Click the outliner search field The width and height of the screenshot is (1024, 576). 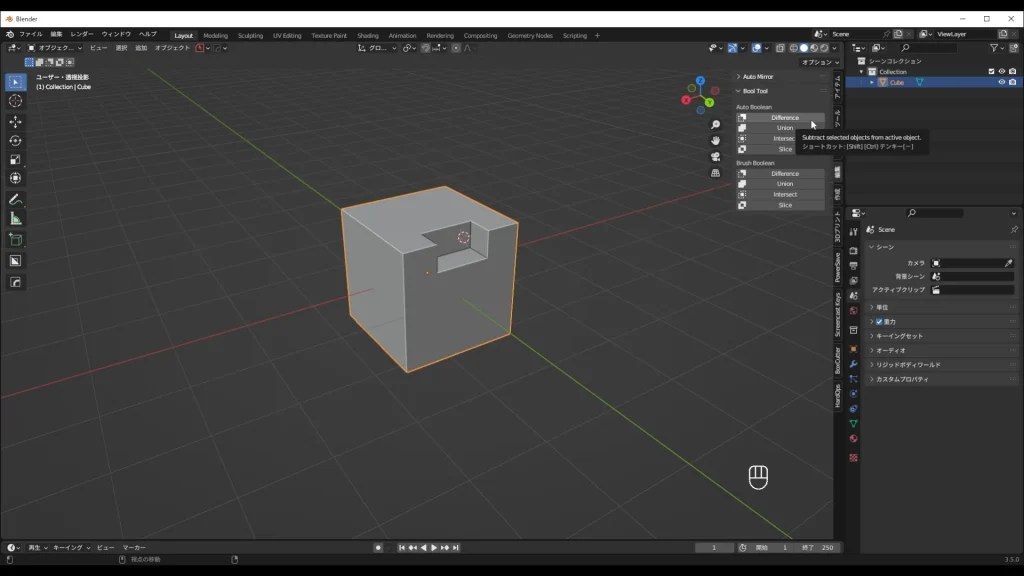(930, 47)
